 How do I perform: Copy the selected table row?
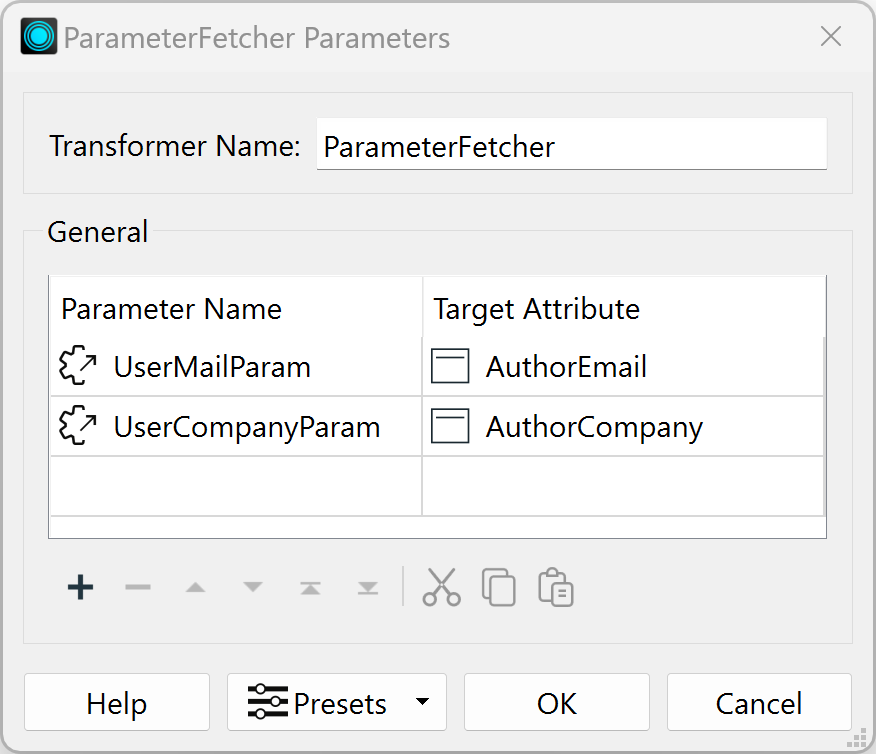498,587
